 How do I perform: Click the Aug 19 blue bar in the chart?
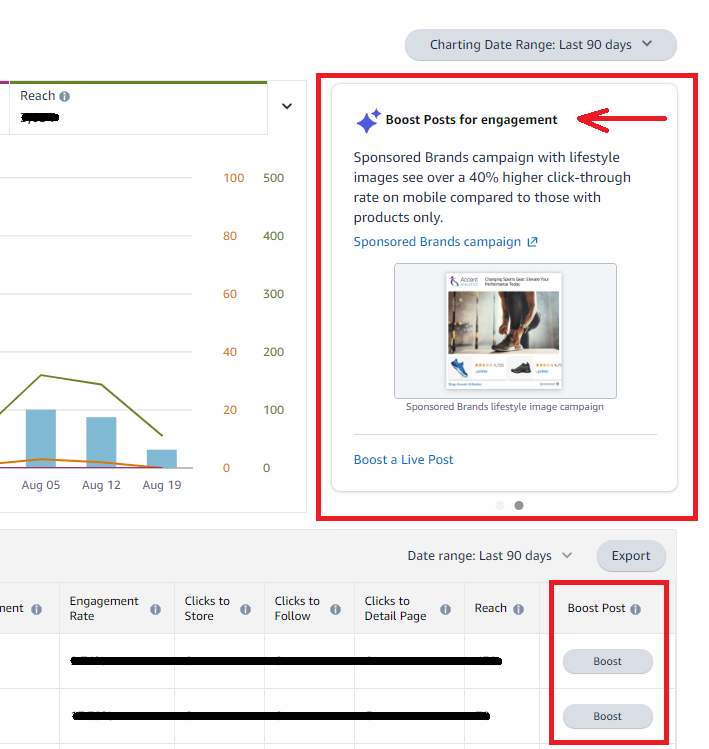coord(161,459)
